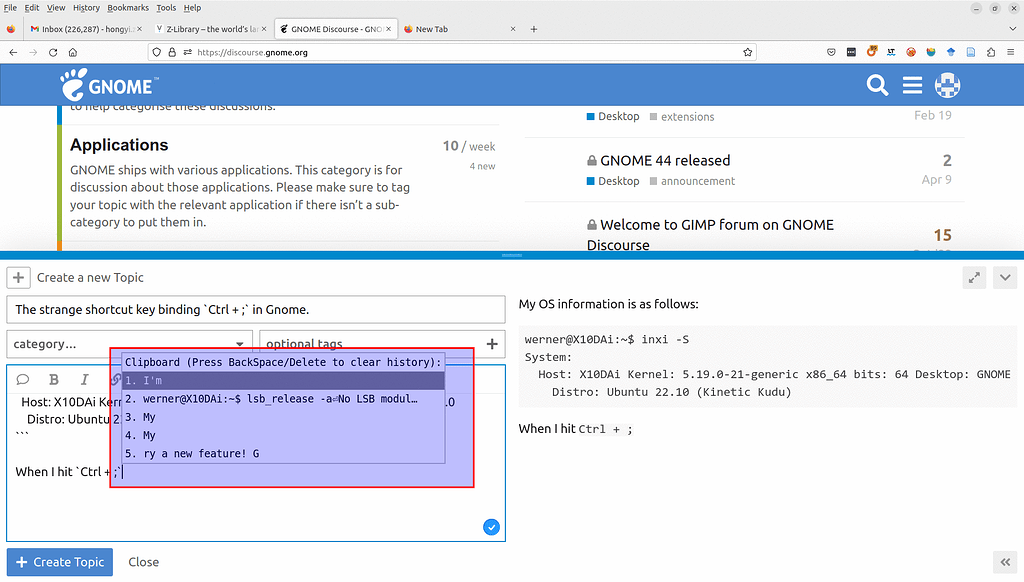Image resolution: width=1024 pixels, height=582 pixels.
Task: Click the plus icon beside optional tags
Action: tap(491, 343)
